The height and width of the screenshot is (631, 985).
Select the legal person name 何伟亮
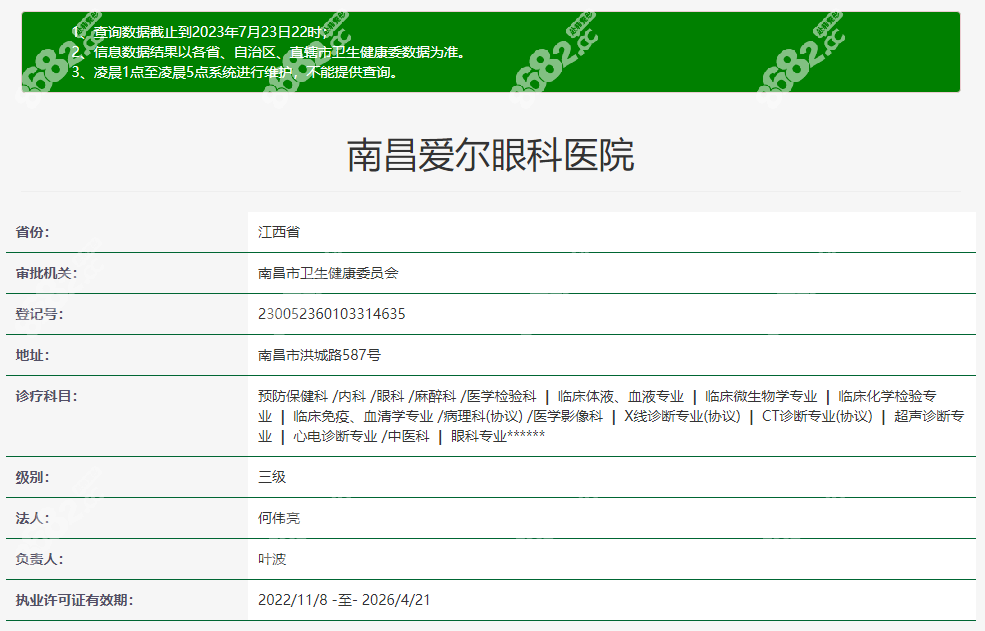coord(279,518)
